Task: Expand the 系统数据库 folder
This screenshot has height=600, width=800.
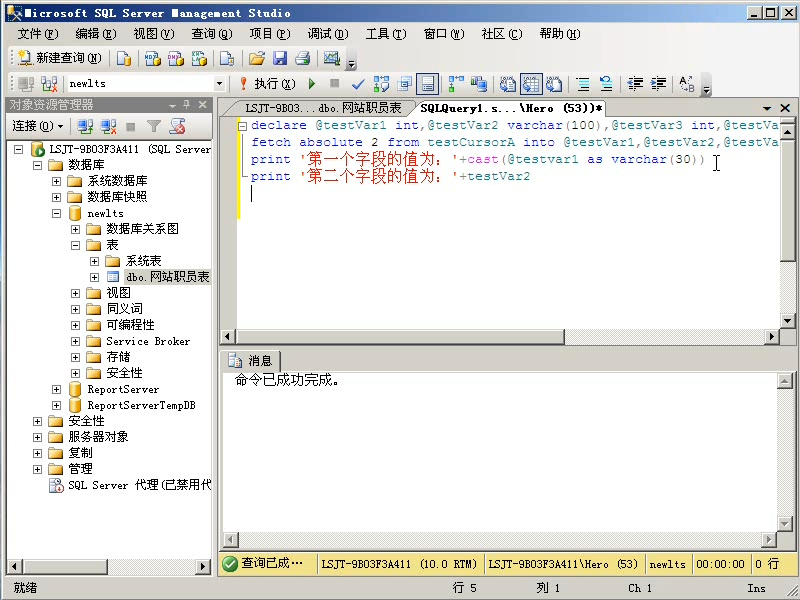Action: coord(56,181)
